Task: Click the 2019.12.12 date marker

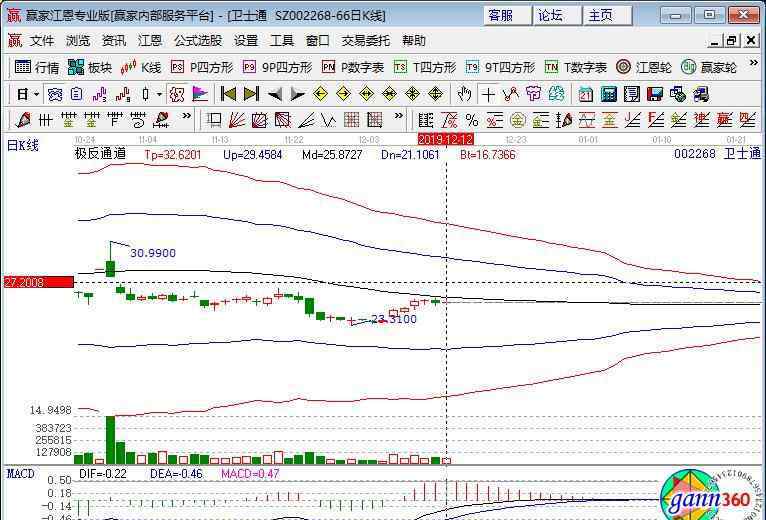Action: (x=446, y=139)
